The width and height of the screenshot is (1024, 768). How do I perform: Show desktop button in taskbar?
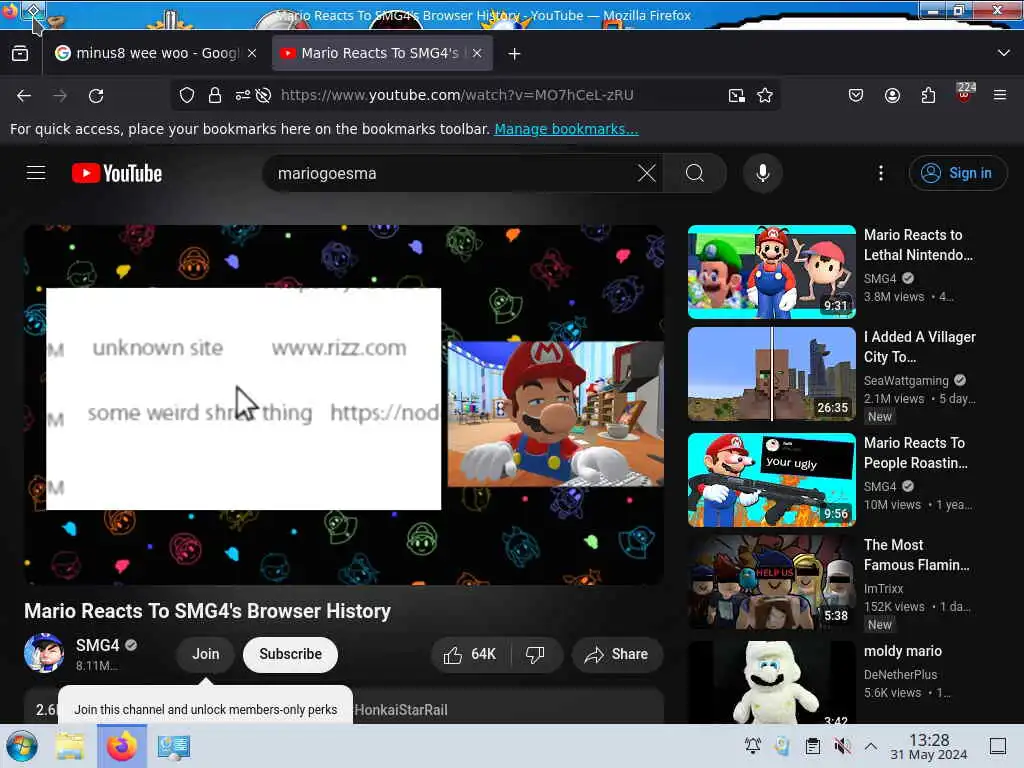[998, 746]
